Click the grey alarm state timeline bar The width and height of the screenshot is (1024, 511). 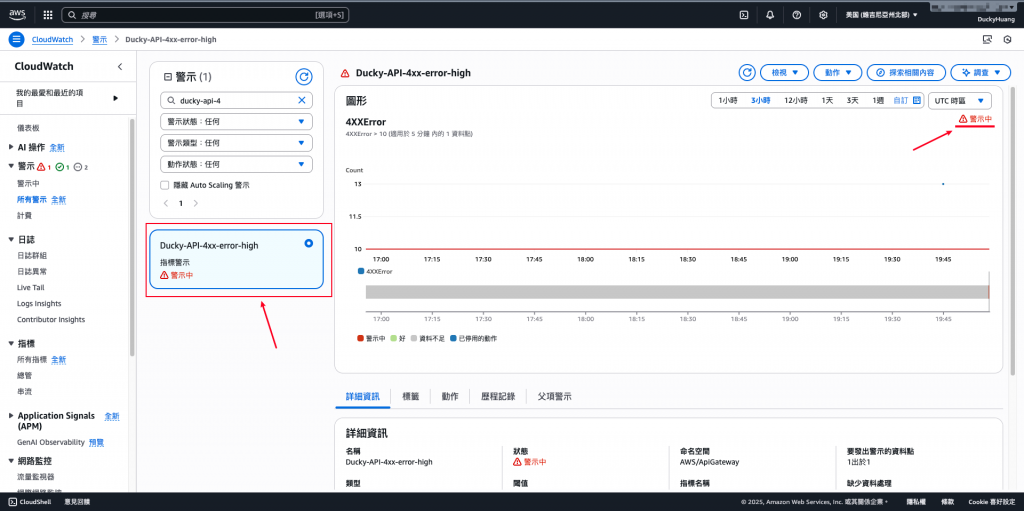[x=677, y=292]
